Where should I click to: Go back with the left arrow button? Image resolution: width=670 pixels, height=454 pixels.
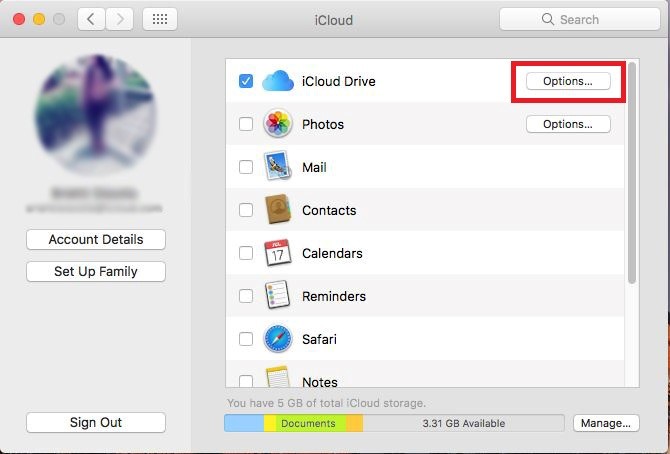pos(91,19)
